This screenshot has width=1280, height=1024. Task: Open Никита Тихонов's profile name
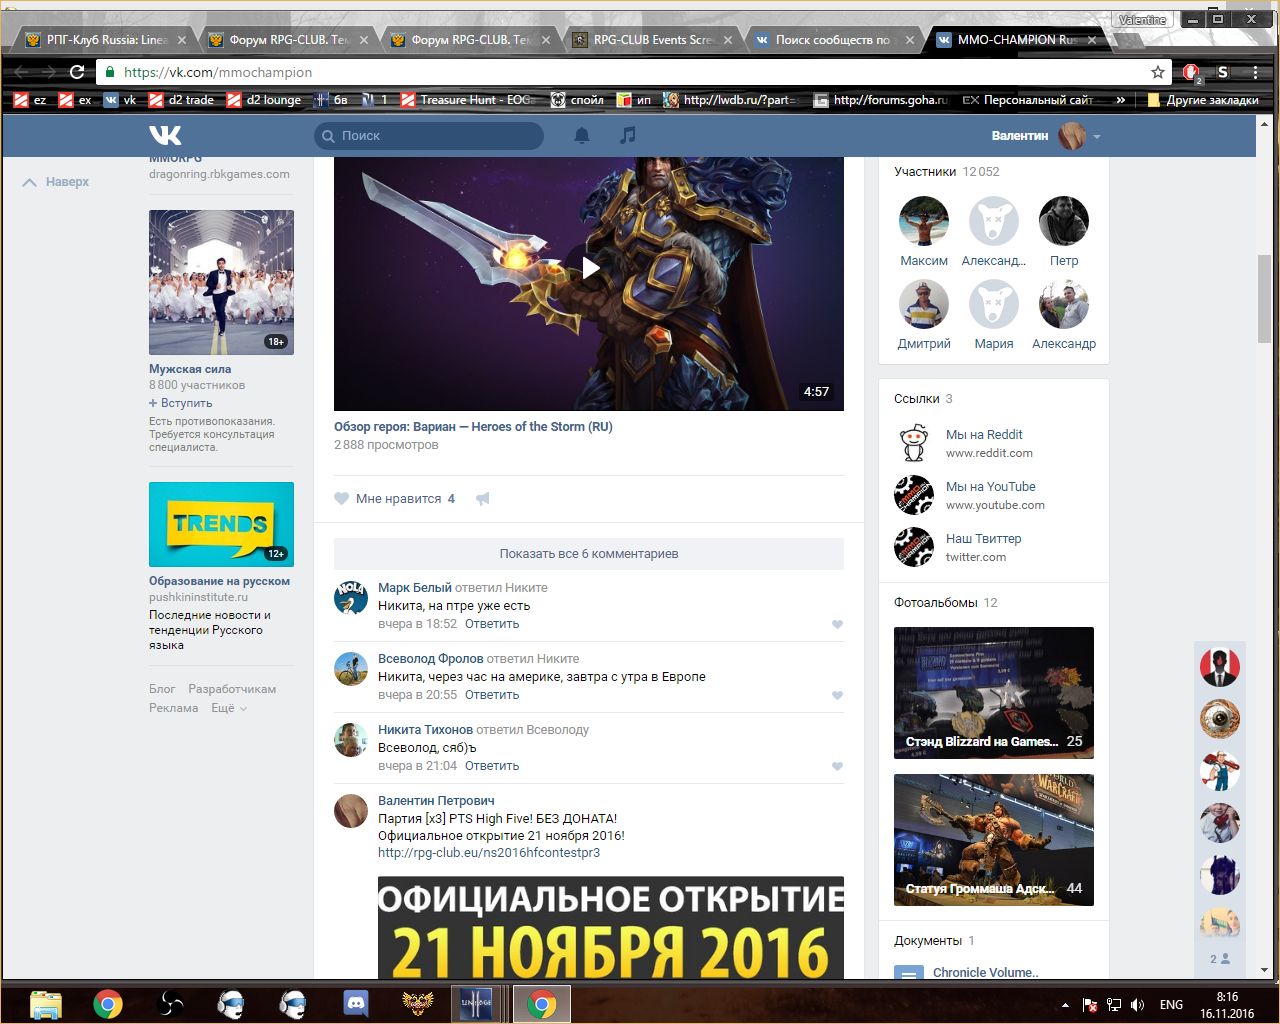point(425,730)
